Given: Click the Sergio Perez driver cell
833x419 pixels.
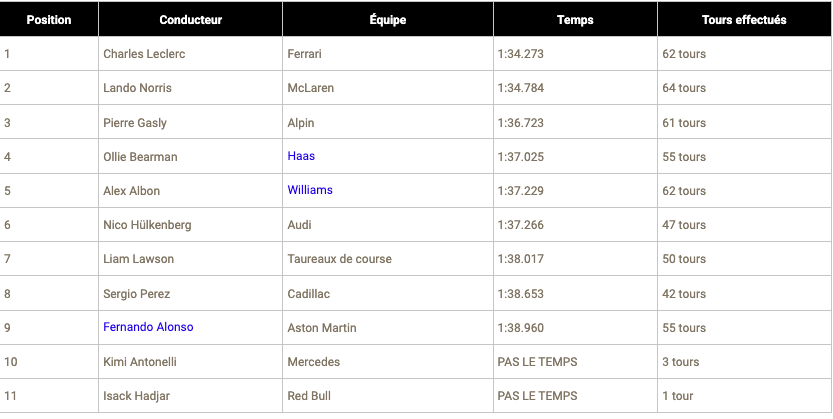Looking at the screenshot, I should pos(136,294).
